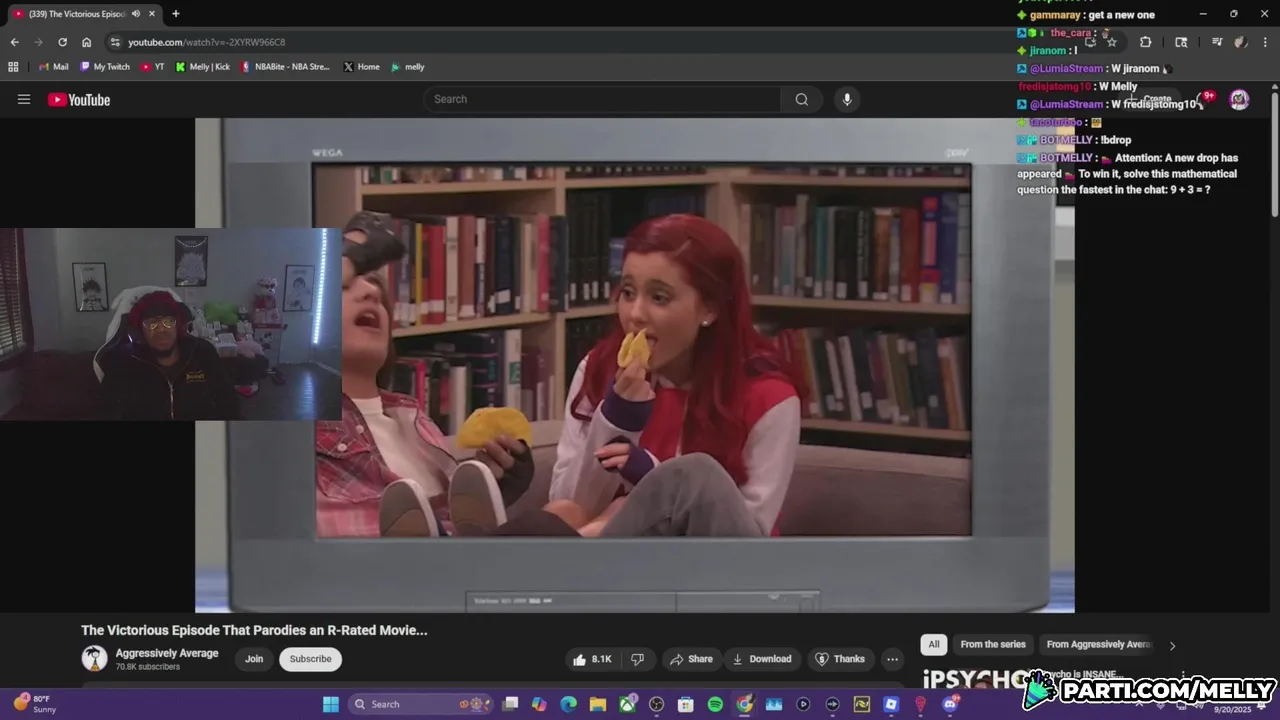View site information icon in address bar
The width and height of the screenshot is (1280, 720).
(115, 42)
